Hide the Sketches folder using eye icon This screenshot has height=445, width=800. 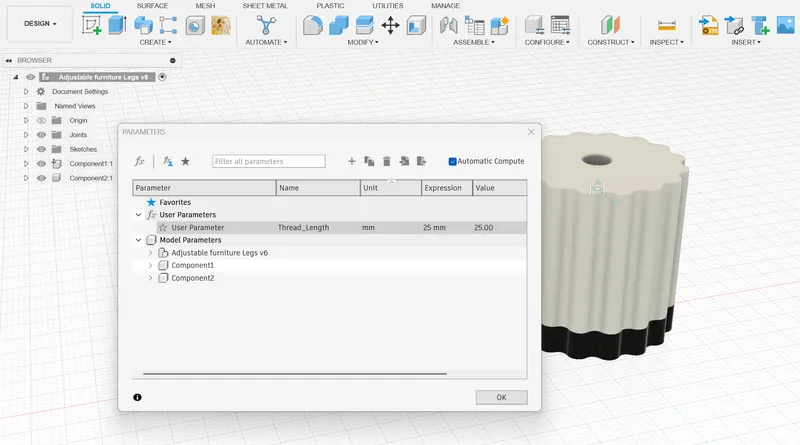41,149
